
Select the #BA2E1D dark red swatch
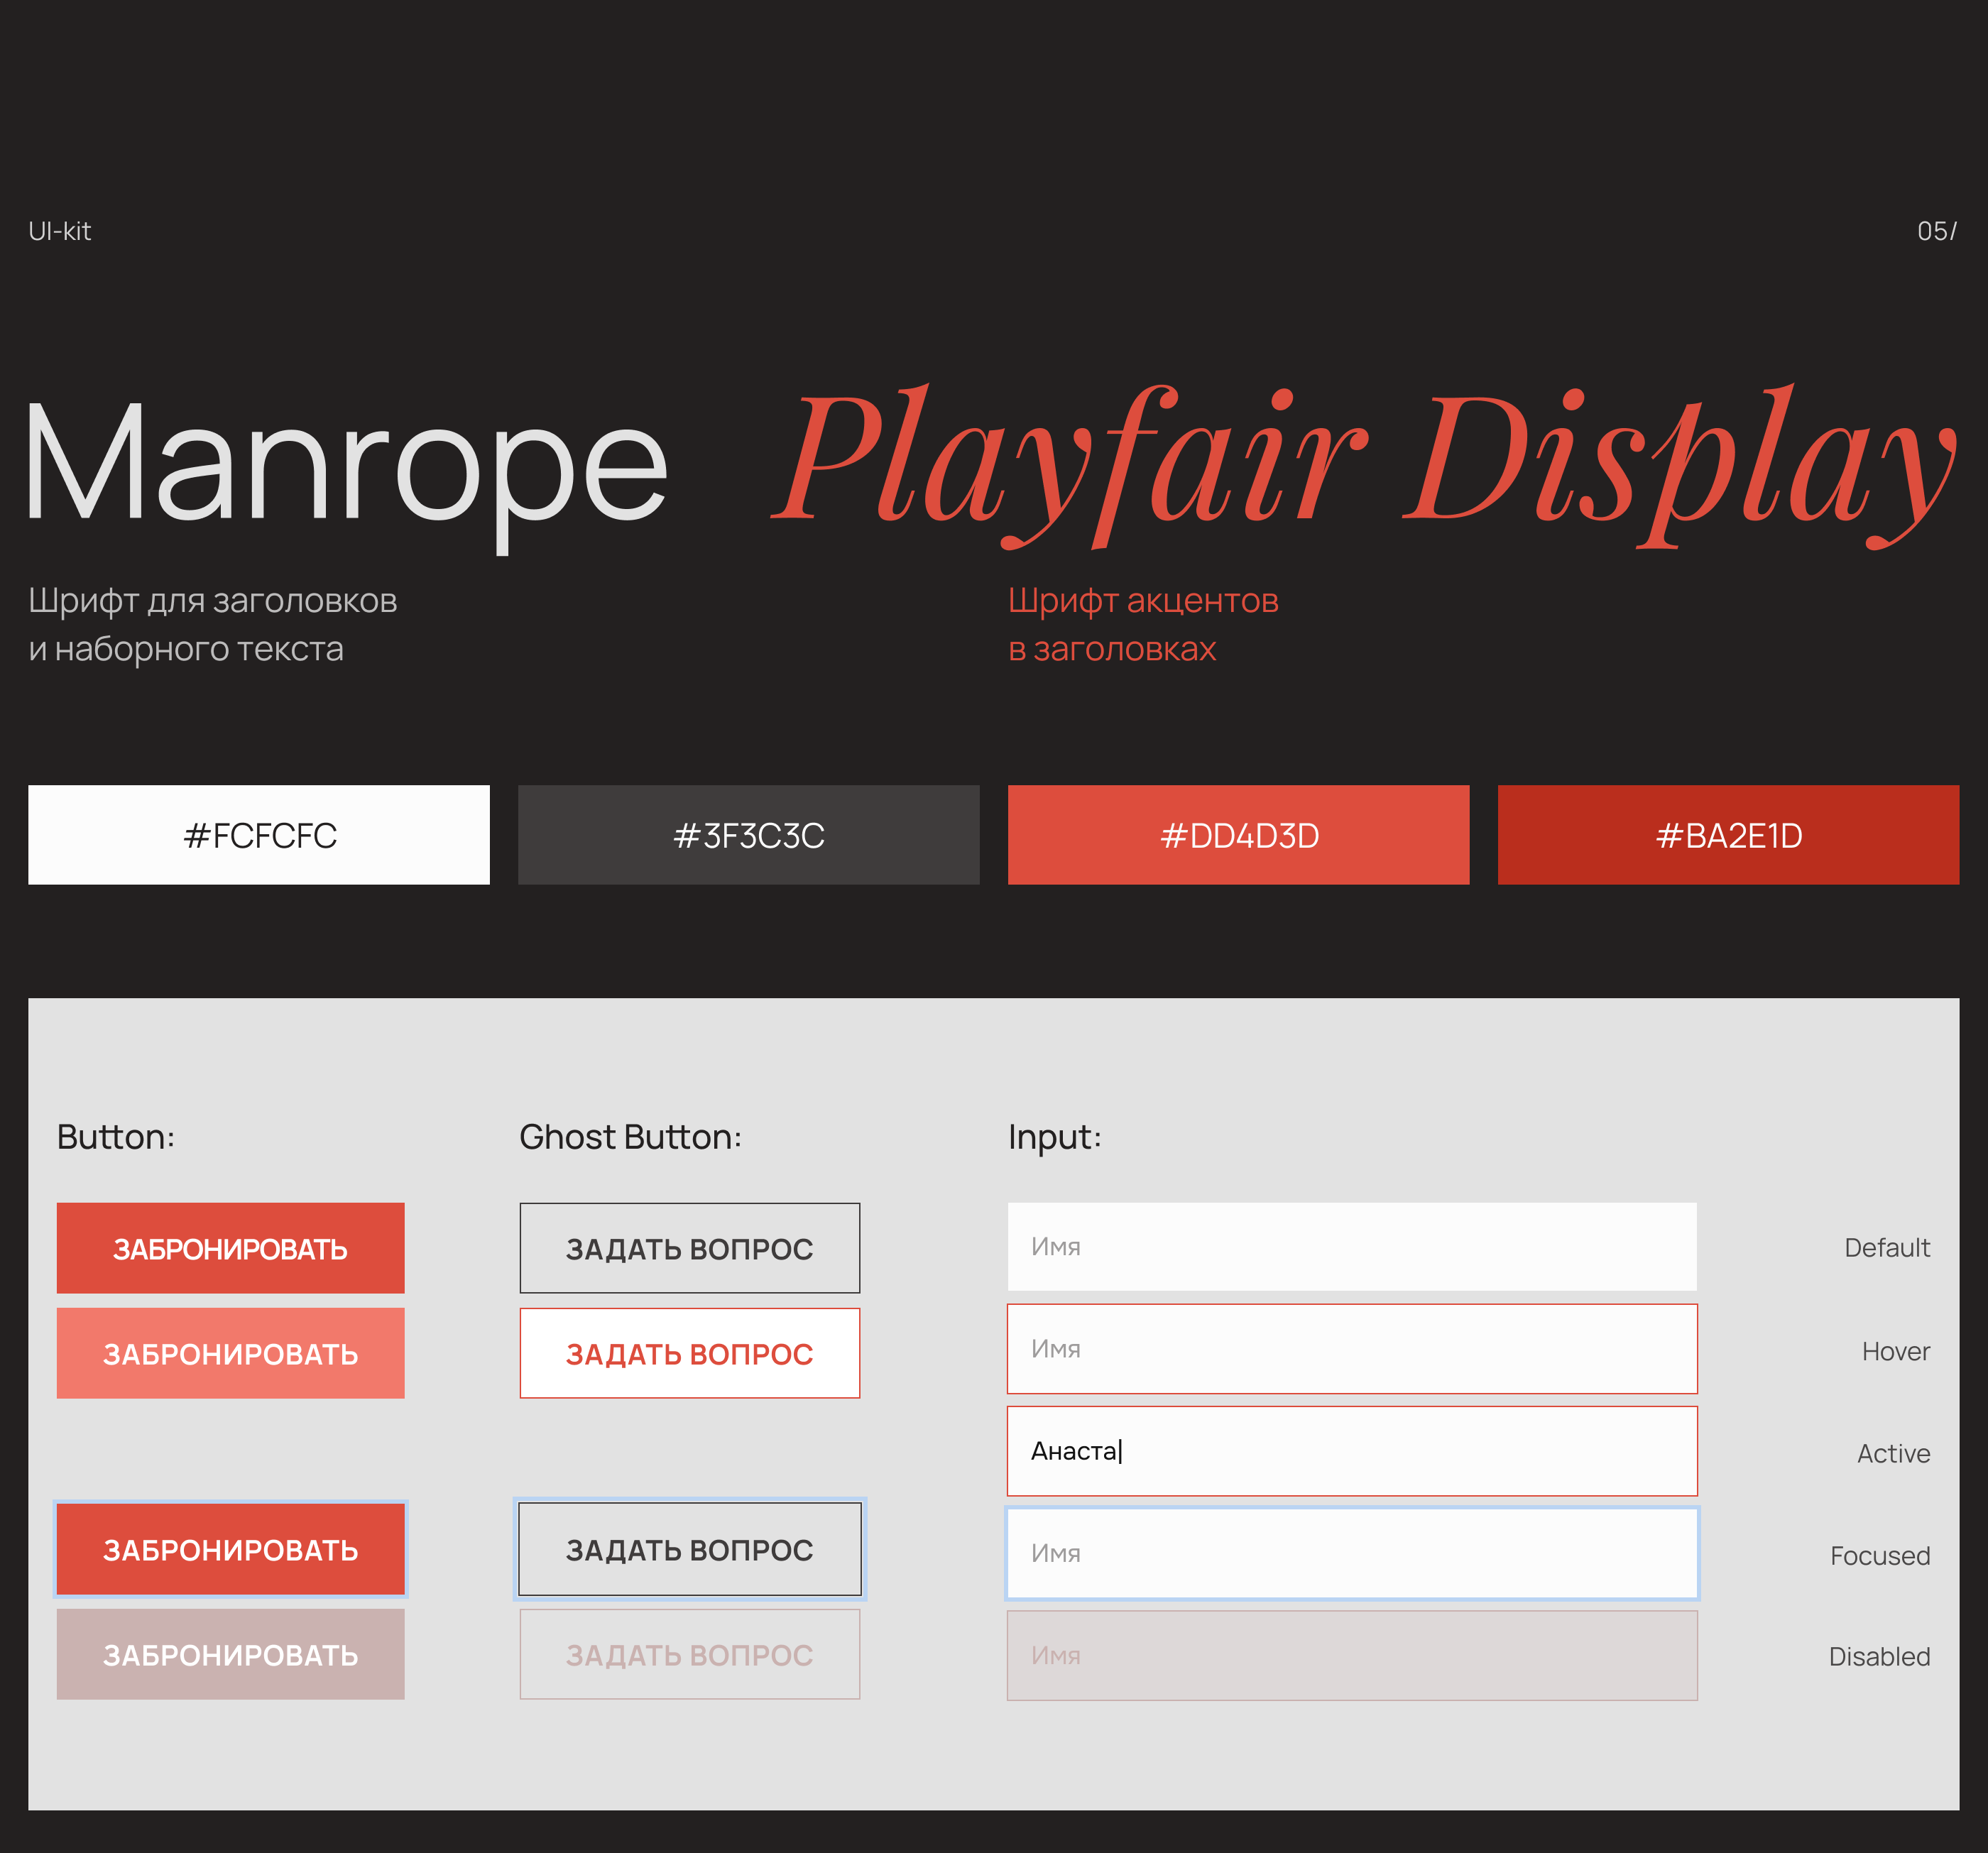click(1728, 835)
